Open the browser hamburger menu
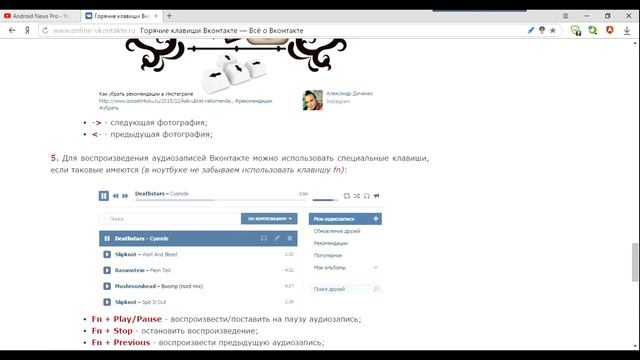This screenshot has height=360, width=640. click(x=565, y=16)
